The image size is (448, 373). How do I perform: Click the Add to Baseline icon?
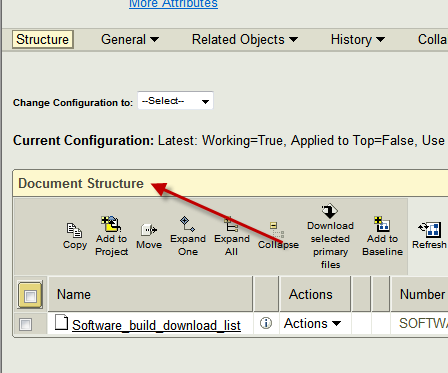tap(382, 224)
